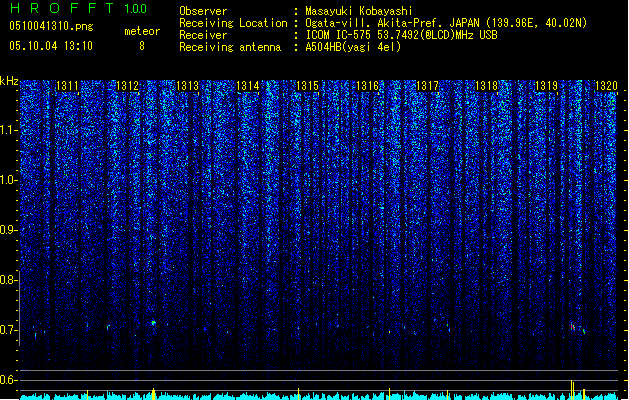Select the 1320 time marker

(x=606, y=86)
